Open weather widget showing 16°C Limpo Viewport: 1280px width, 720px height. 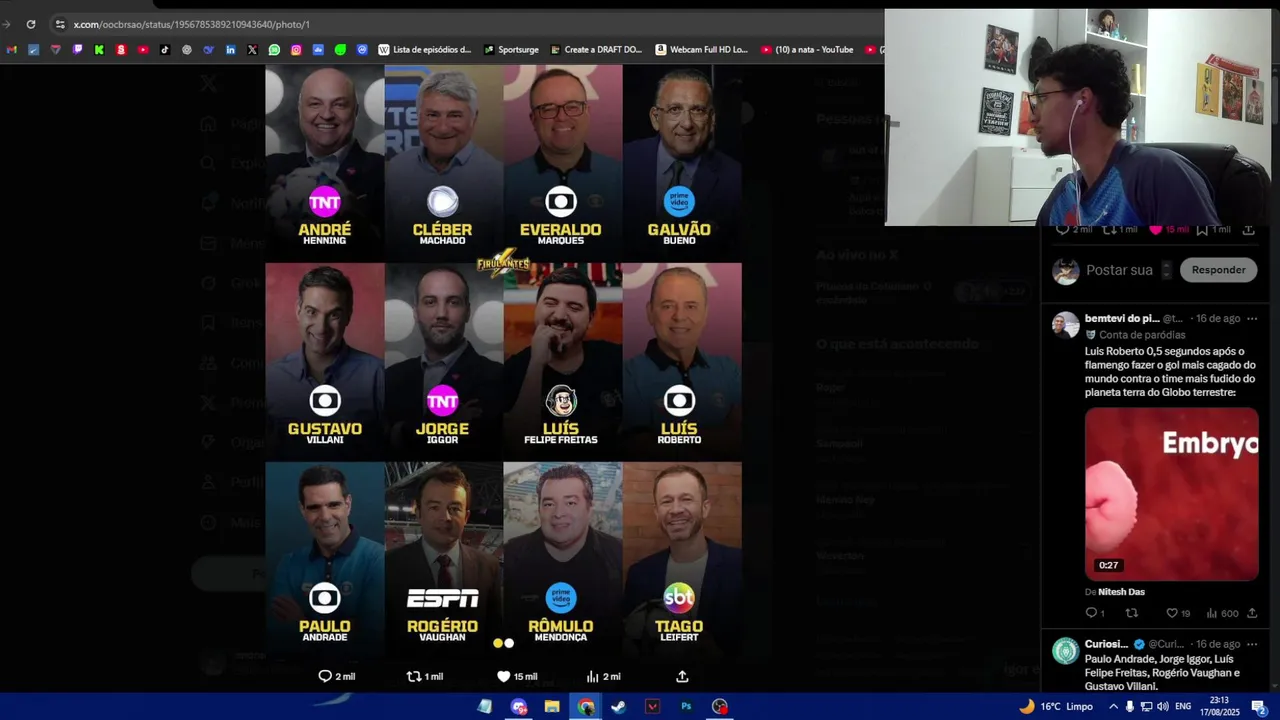point(1056,706)
